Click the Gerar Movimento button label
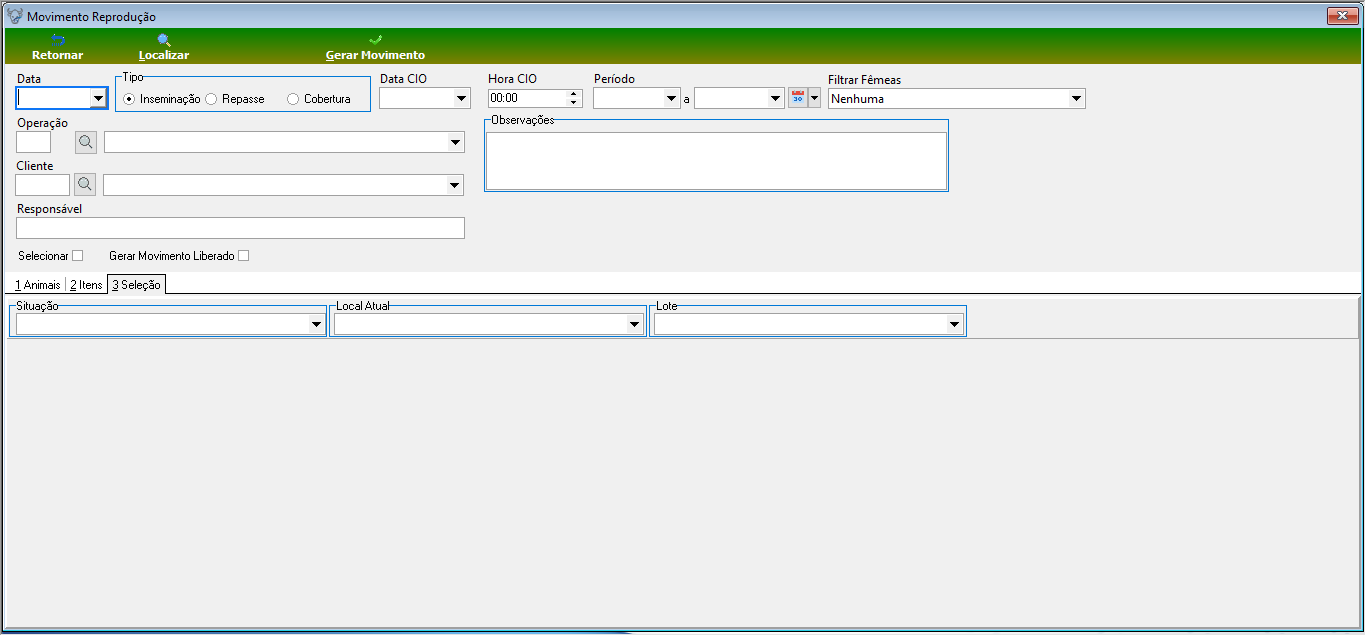The image size is (1366, 636). click(375, 55)
